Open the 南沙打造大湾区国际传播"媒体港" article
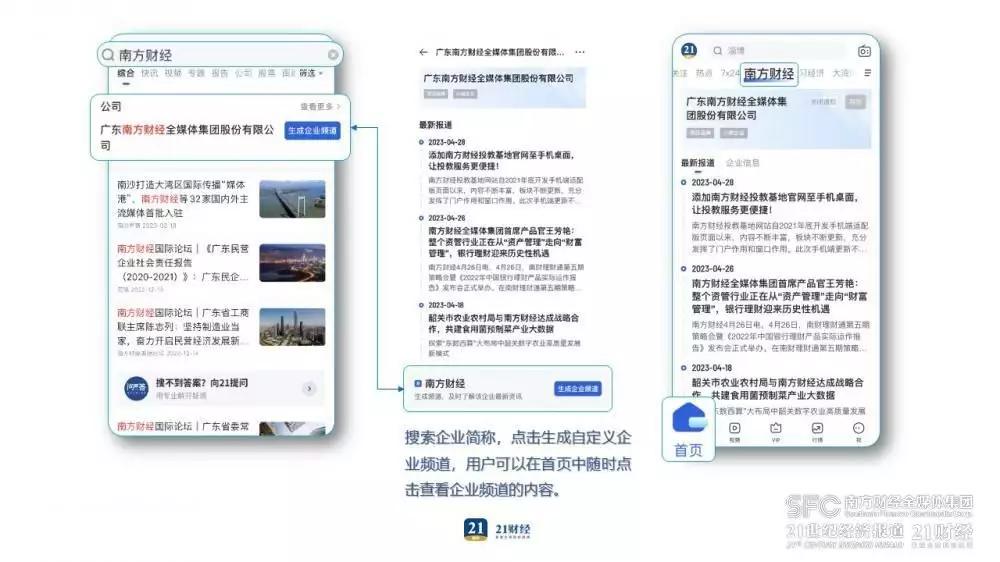The width and height of the screenshot is (1000, 562). (184, 198)
